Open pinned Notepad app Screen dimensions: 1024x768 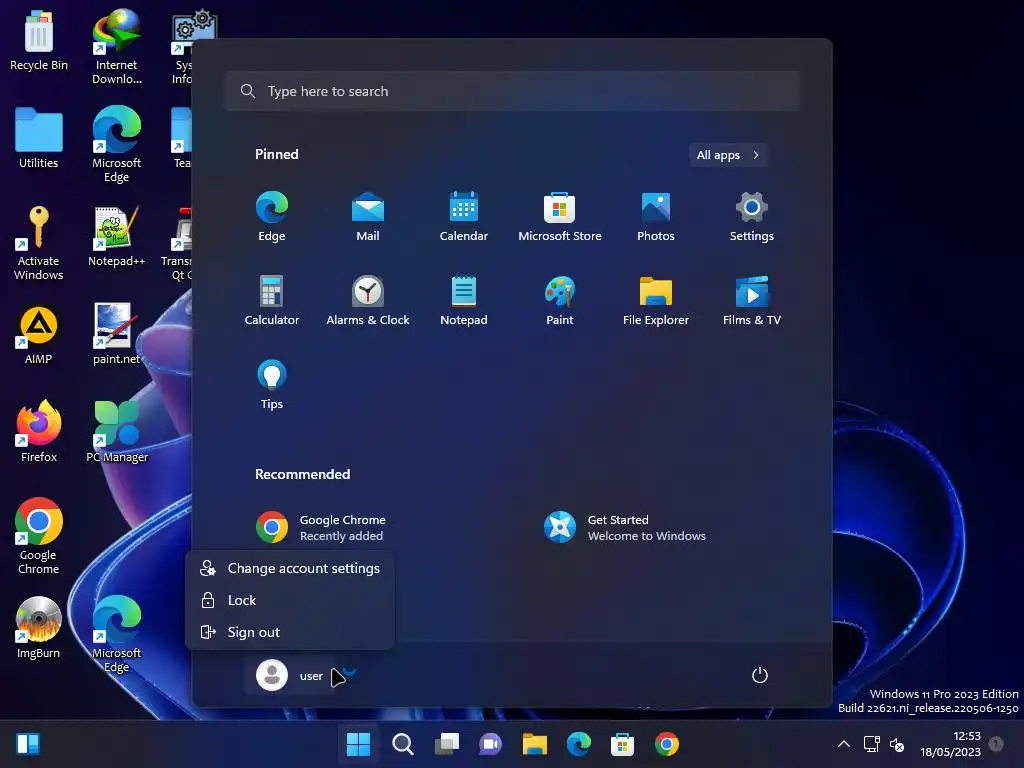464,300
